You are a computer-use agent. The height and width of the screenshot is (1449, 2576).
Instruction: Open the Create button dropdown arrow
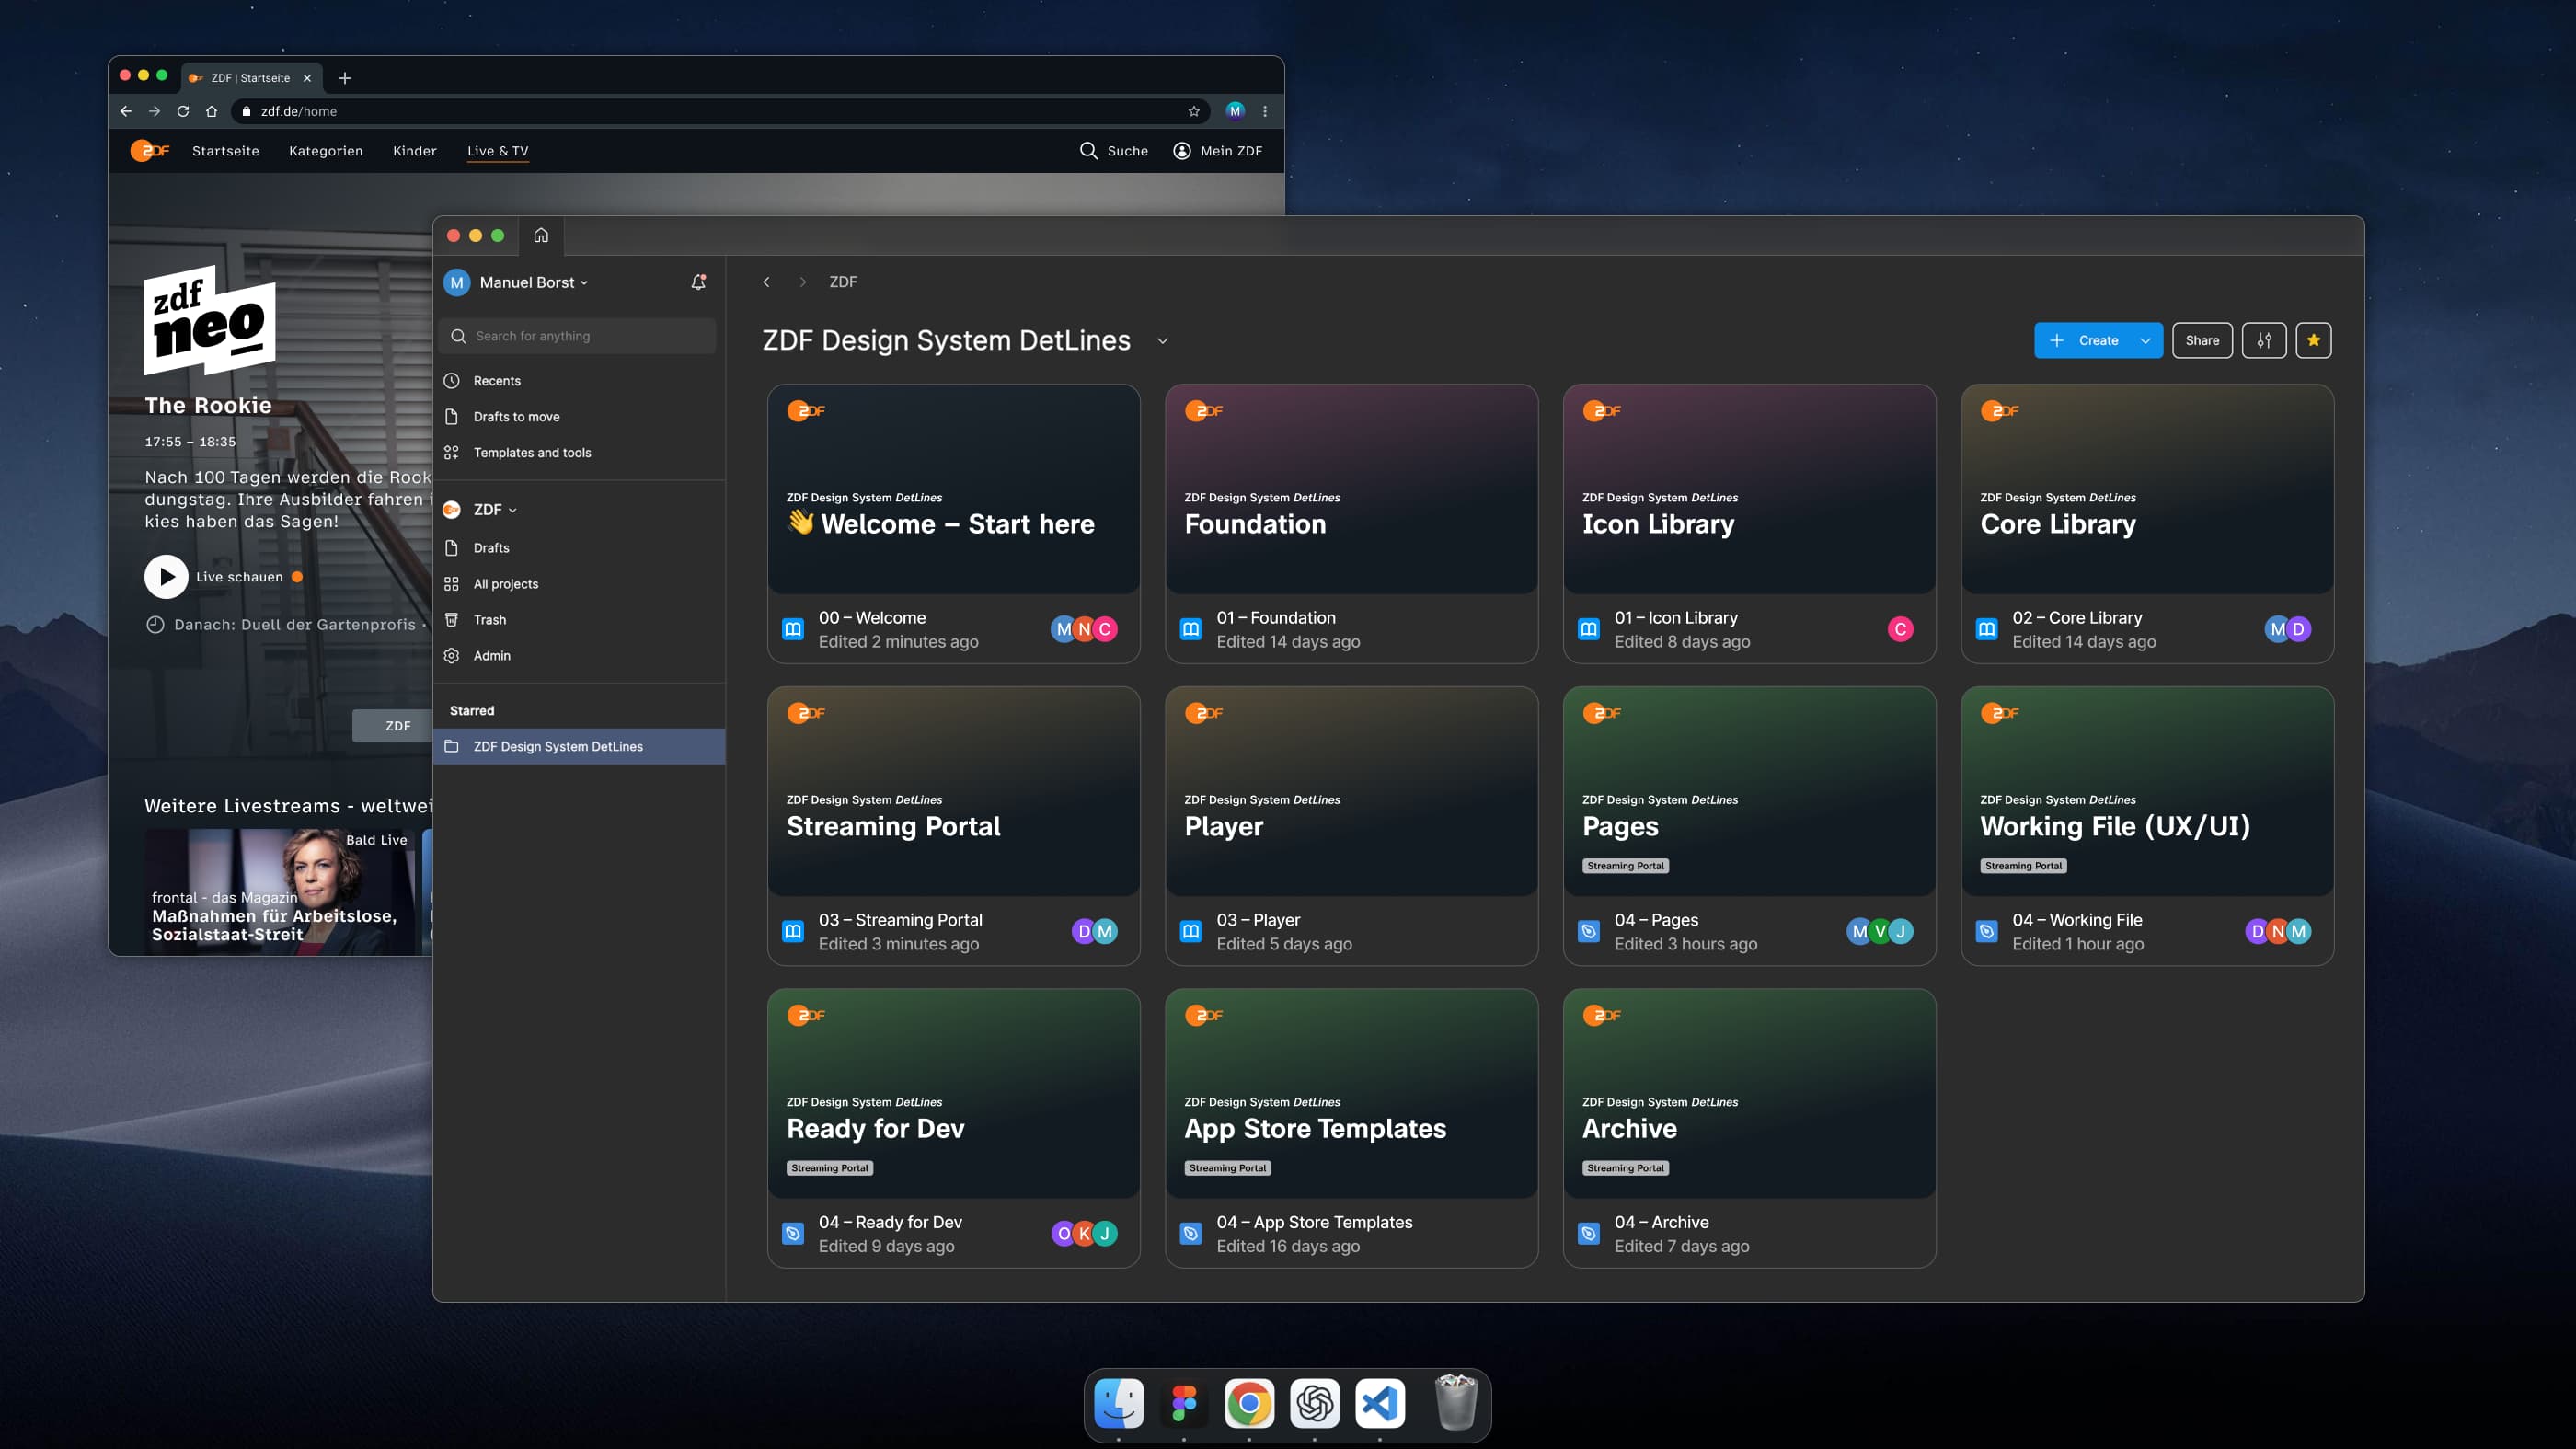coord(2145,341)
